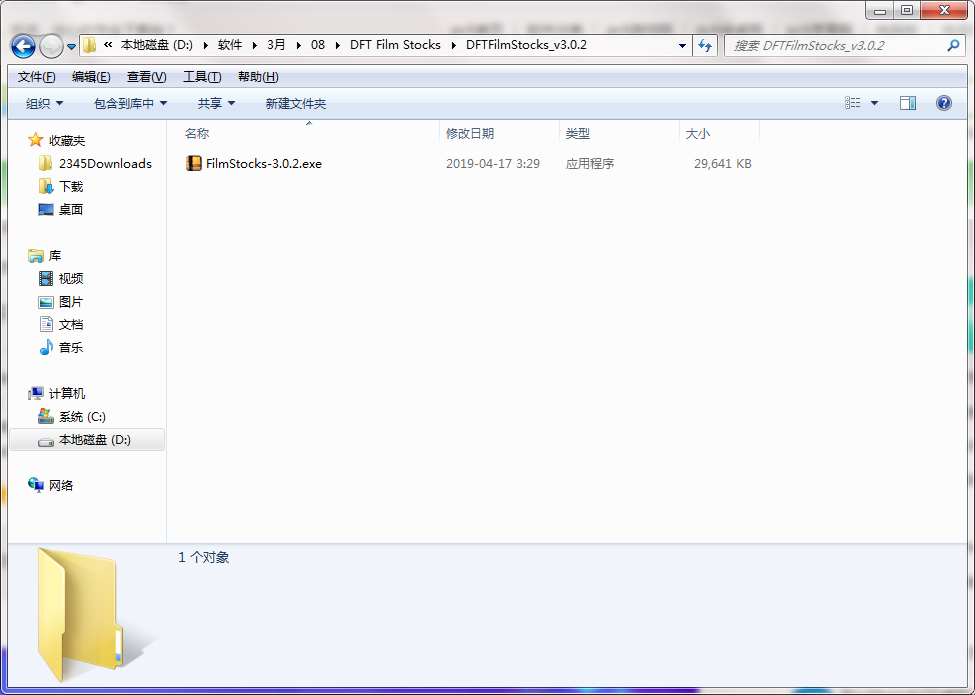Screen dimensions: 975x695
Task: Click the 系统 (C:) drive icon
Action: pos(45,416)
